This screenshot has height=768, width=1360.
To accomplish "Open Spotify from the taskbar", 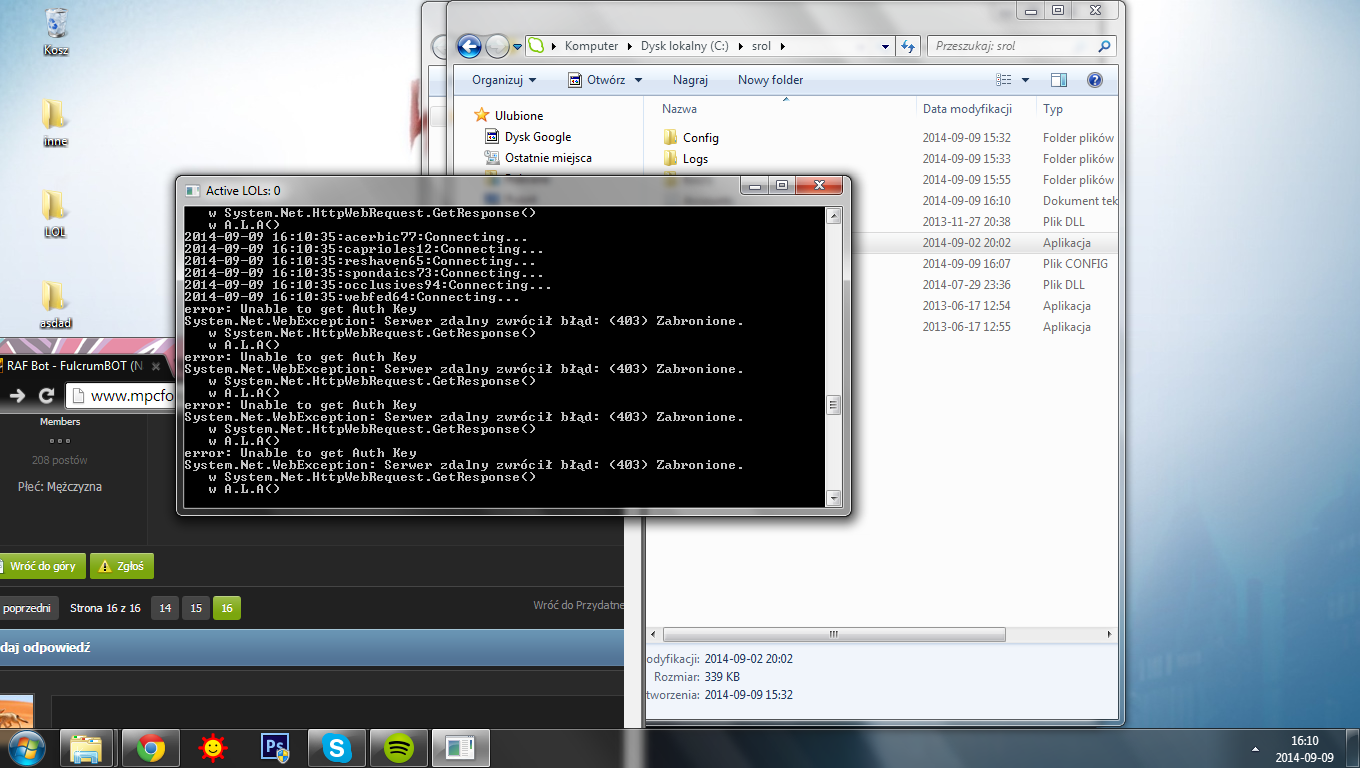I will click(399, 748).
